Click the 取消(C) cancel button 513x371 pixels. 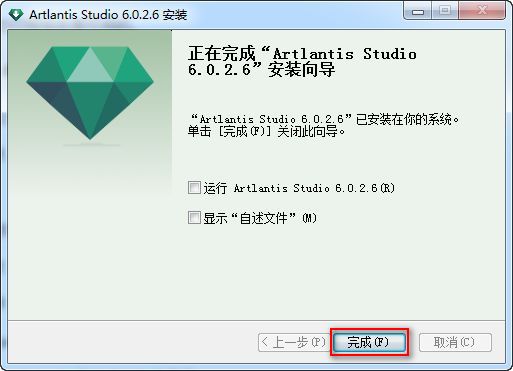click(455, 342)
